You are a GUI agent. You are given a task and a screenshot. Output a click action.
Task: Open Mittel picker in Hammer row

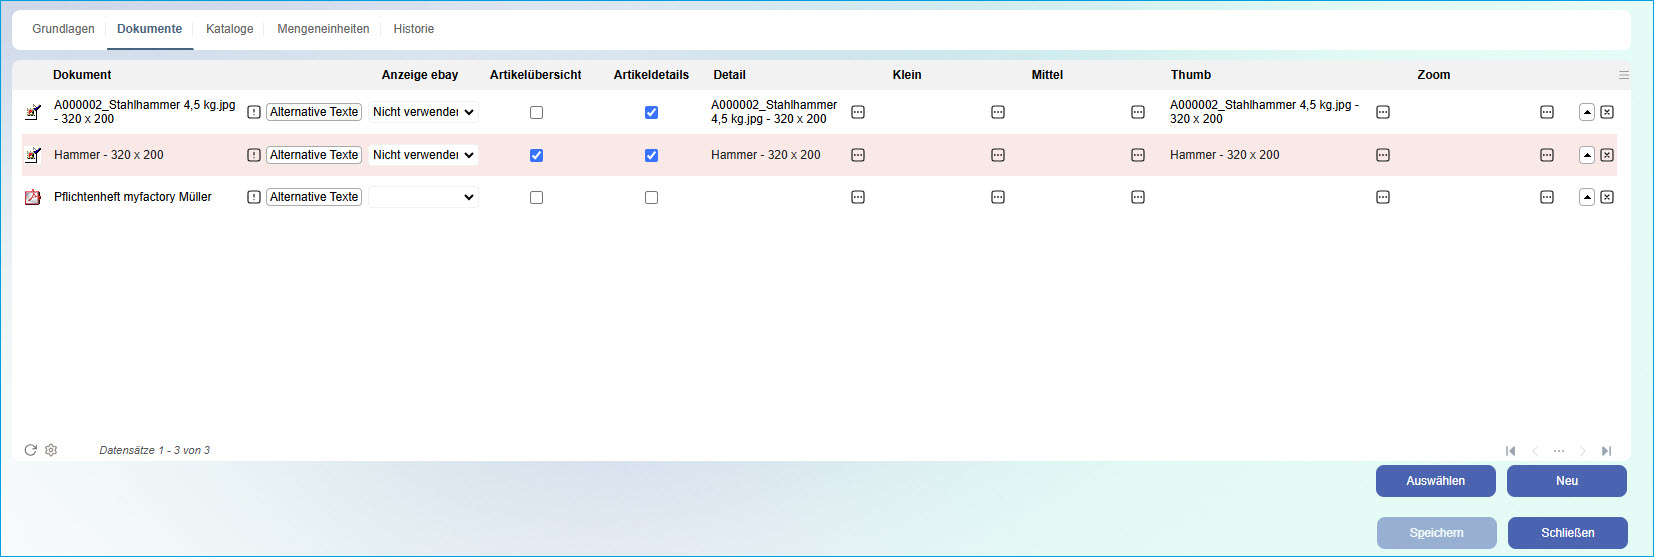coord(1138,155)
